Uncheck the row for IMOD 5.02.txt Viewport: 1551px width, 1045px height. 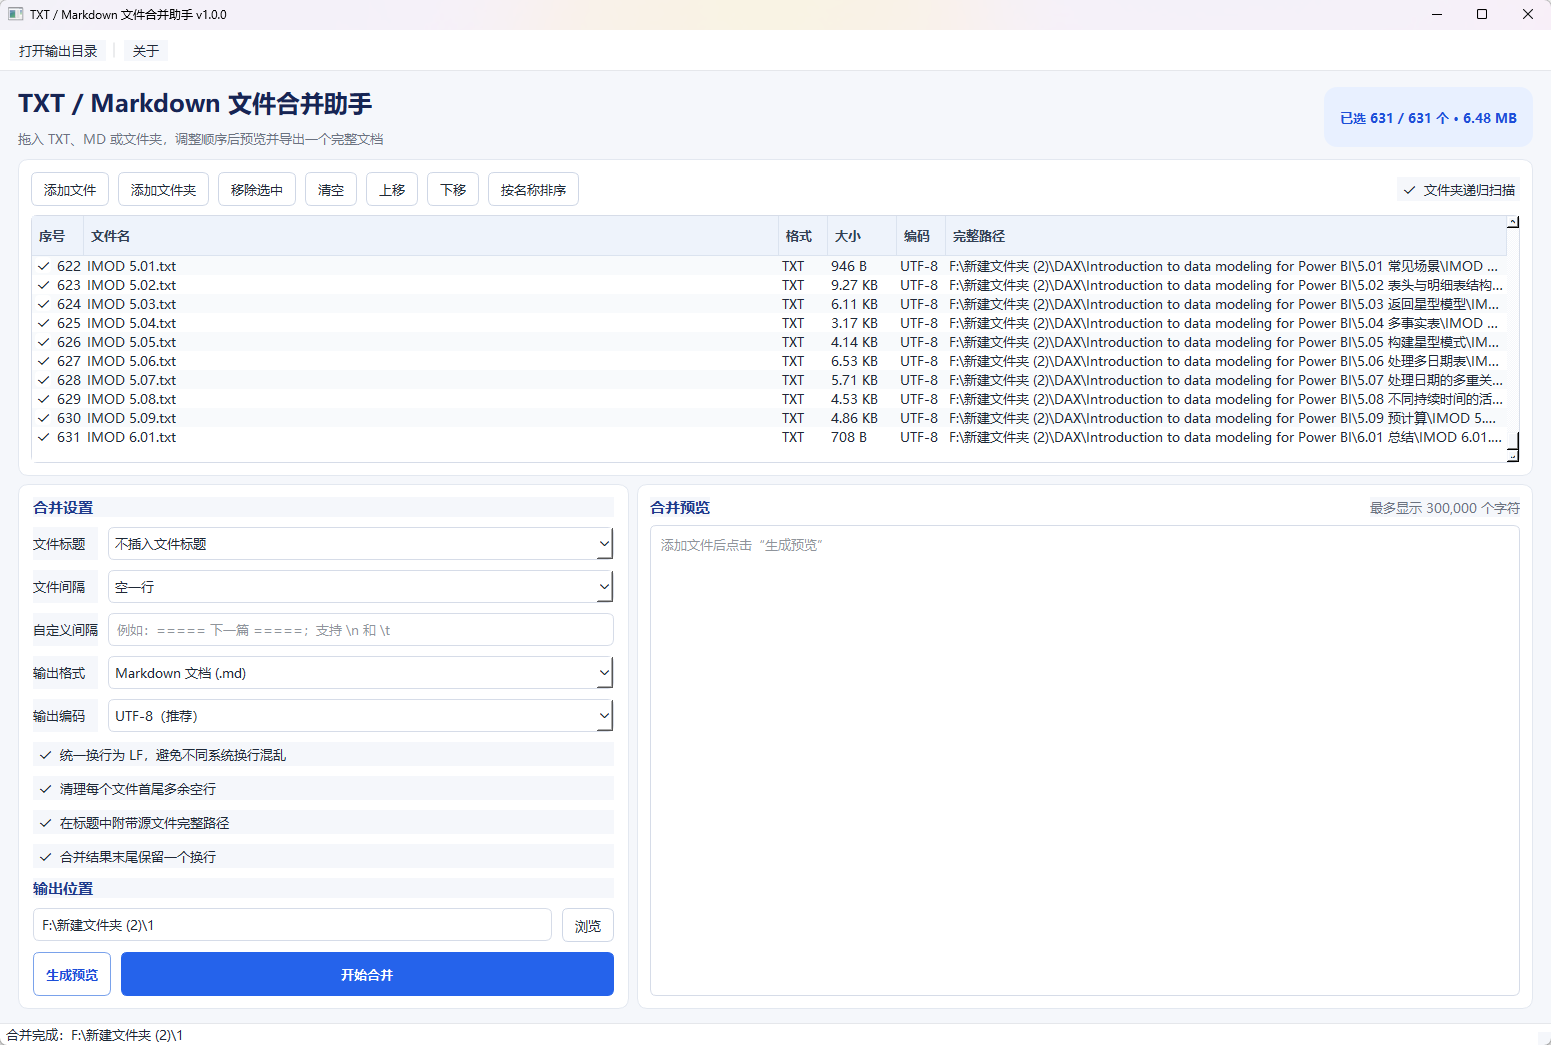click(44, 285)
